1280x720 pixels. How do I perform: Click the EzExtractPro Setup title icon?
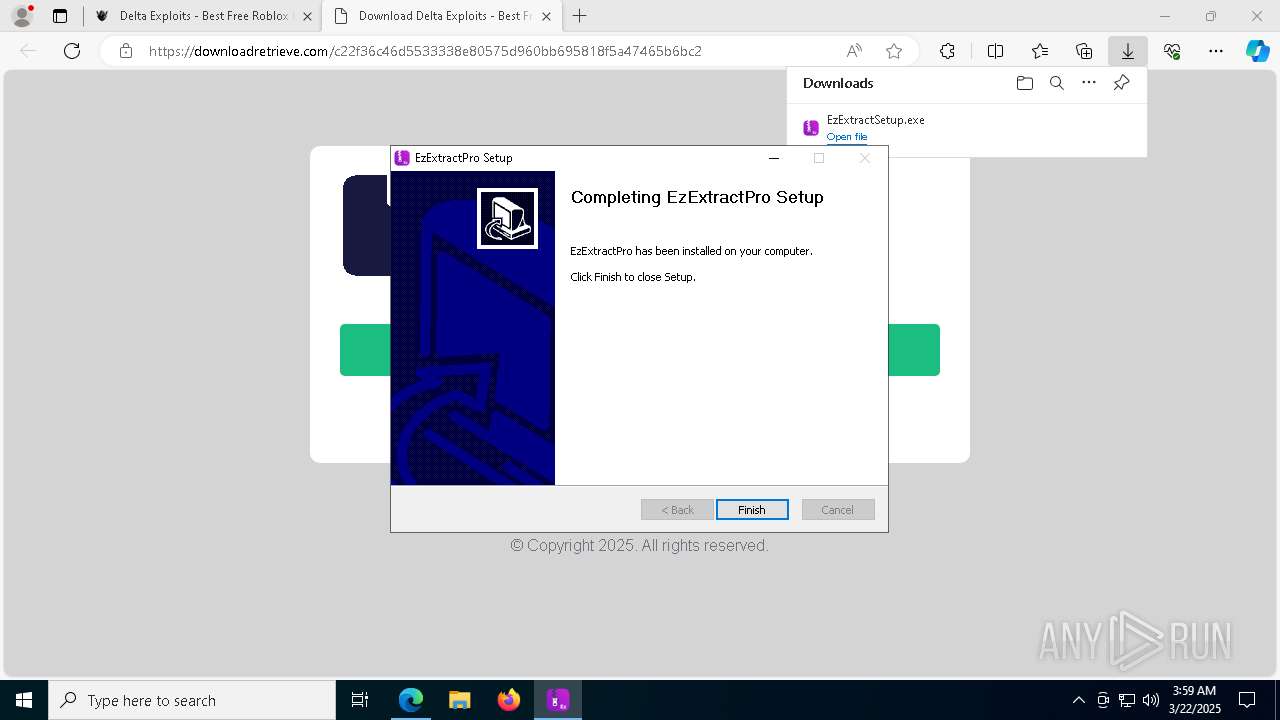[x=402, y=158]
